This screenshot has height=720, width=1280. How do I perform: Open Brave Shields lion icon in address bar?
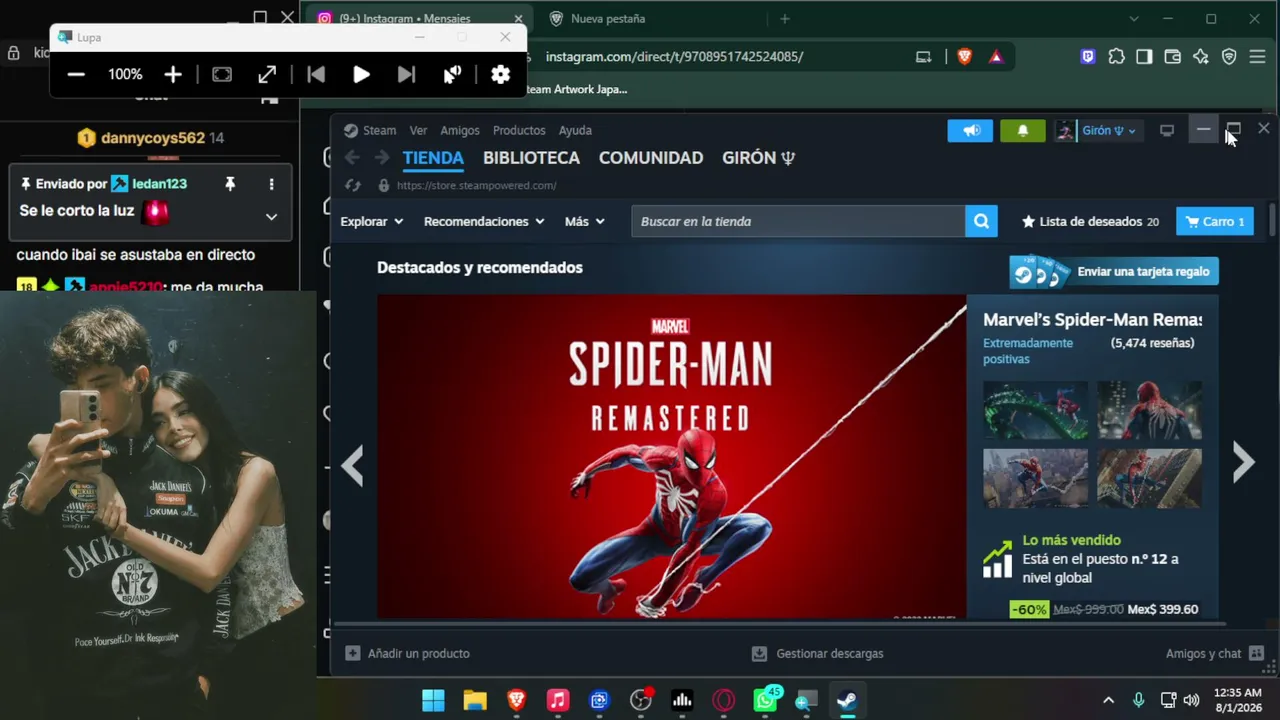964,57
